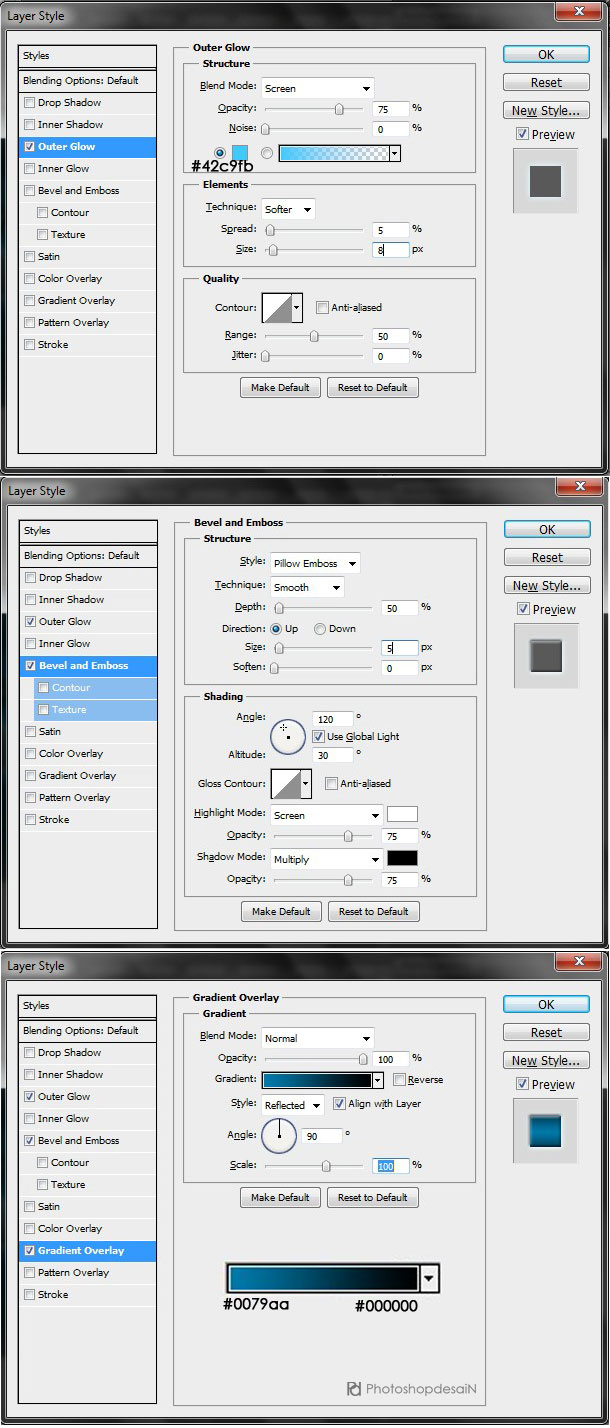Open the Pillow Emboss style dropdown

(313, 563)
